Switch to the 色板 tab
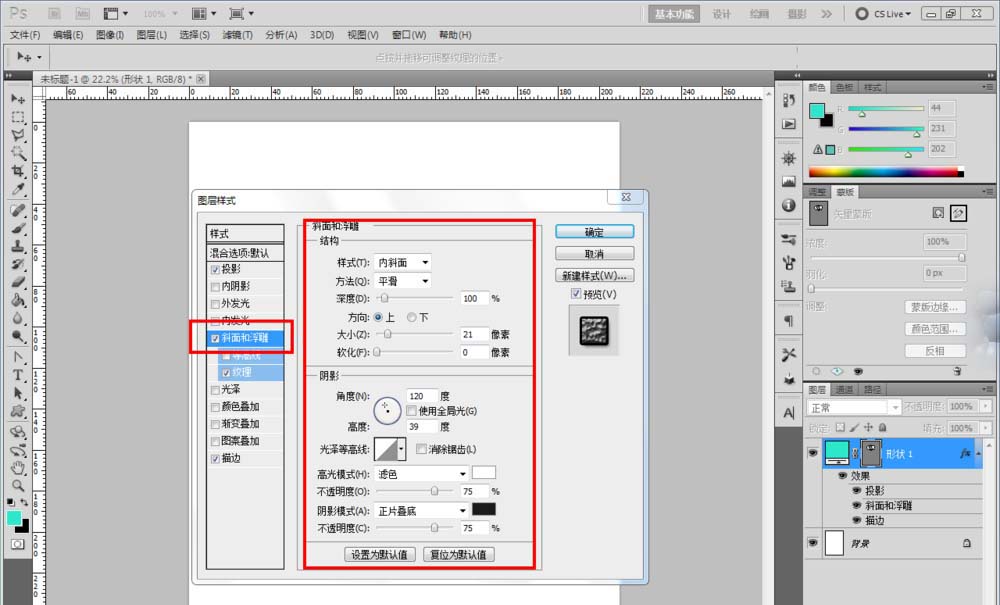Image resolution: width=1000 pixels, height=605 pixels. click(x=844, y=87)
